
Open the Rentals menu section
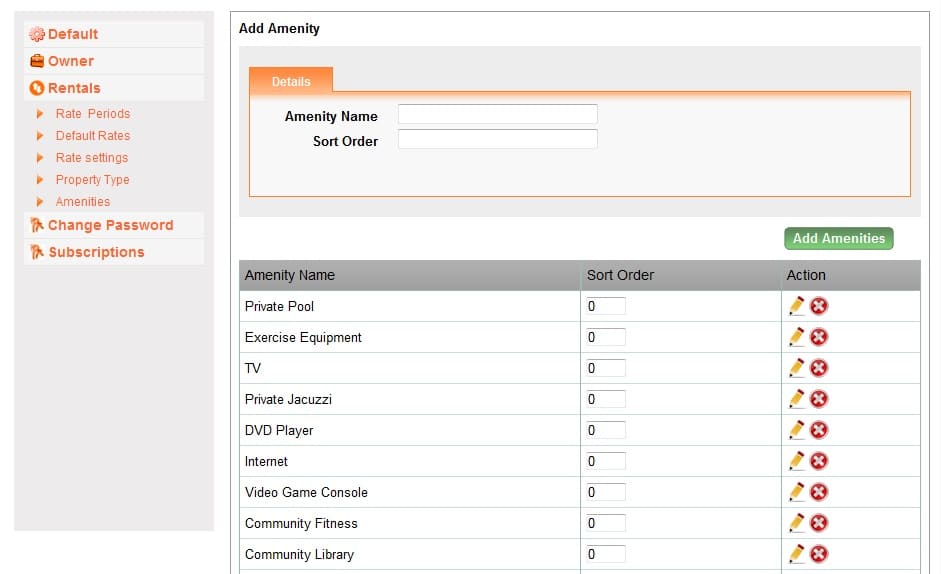(74, 88)
